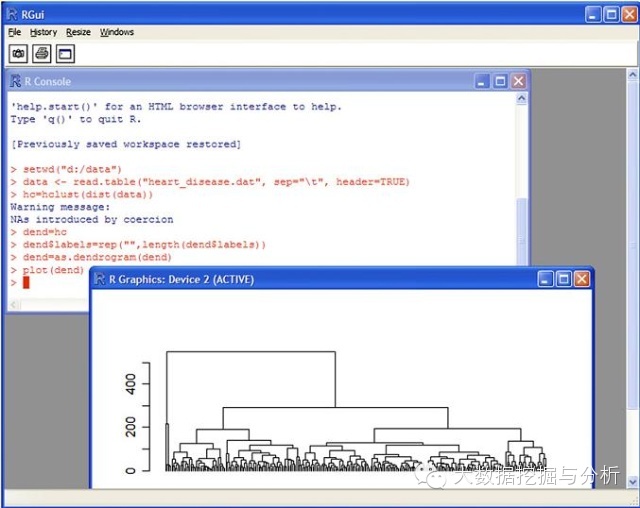Click the dend=hc command line
This screenshot has height=508, width=640.
click(x=39, y=232)
